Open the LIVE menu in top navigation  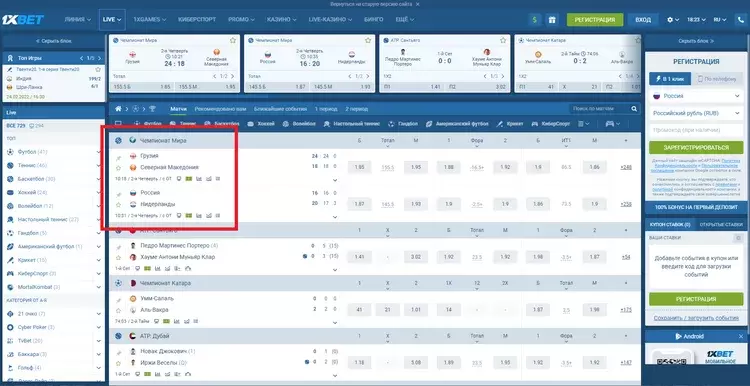(112, 20)
